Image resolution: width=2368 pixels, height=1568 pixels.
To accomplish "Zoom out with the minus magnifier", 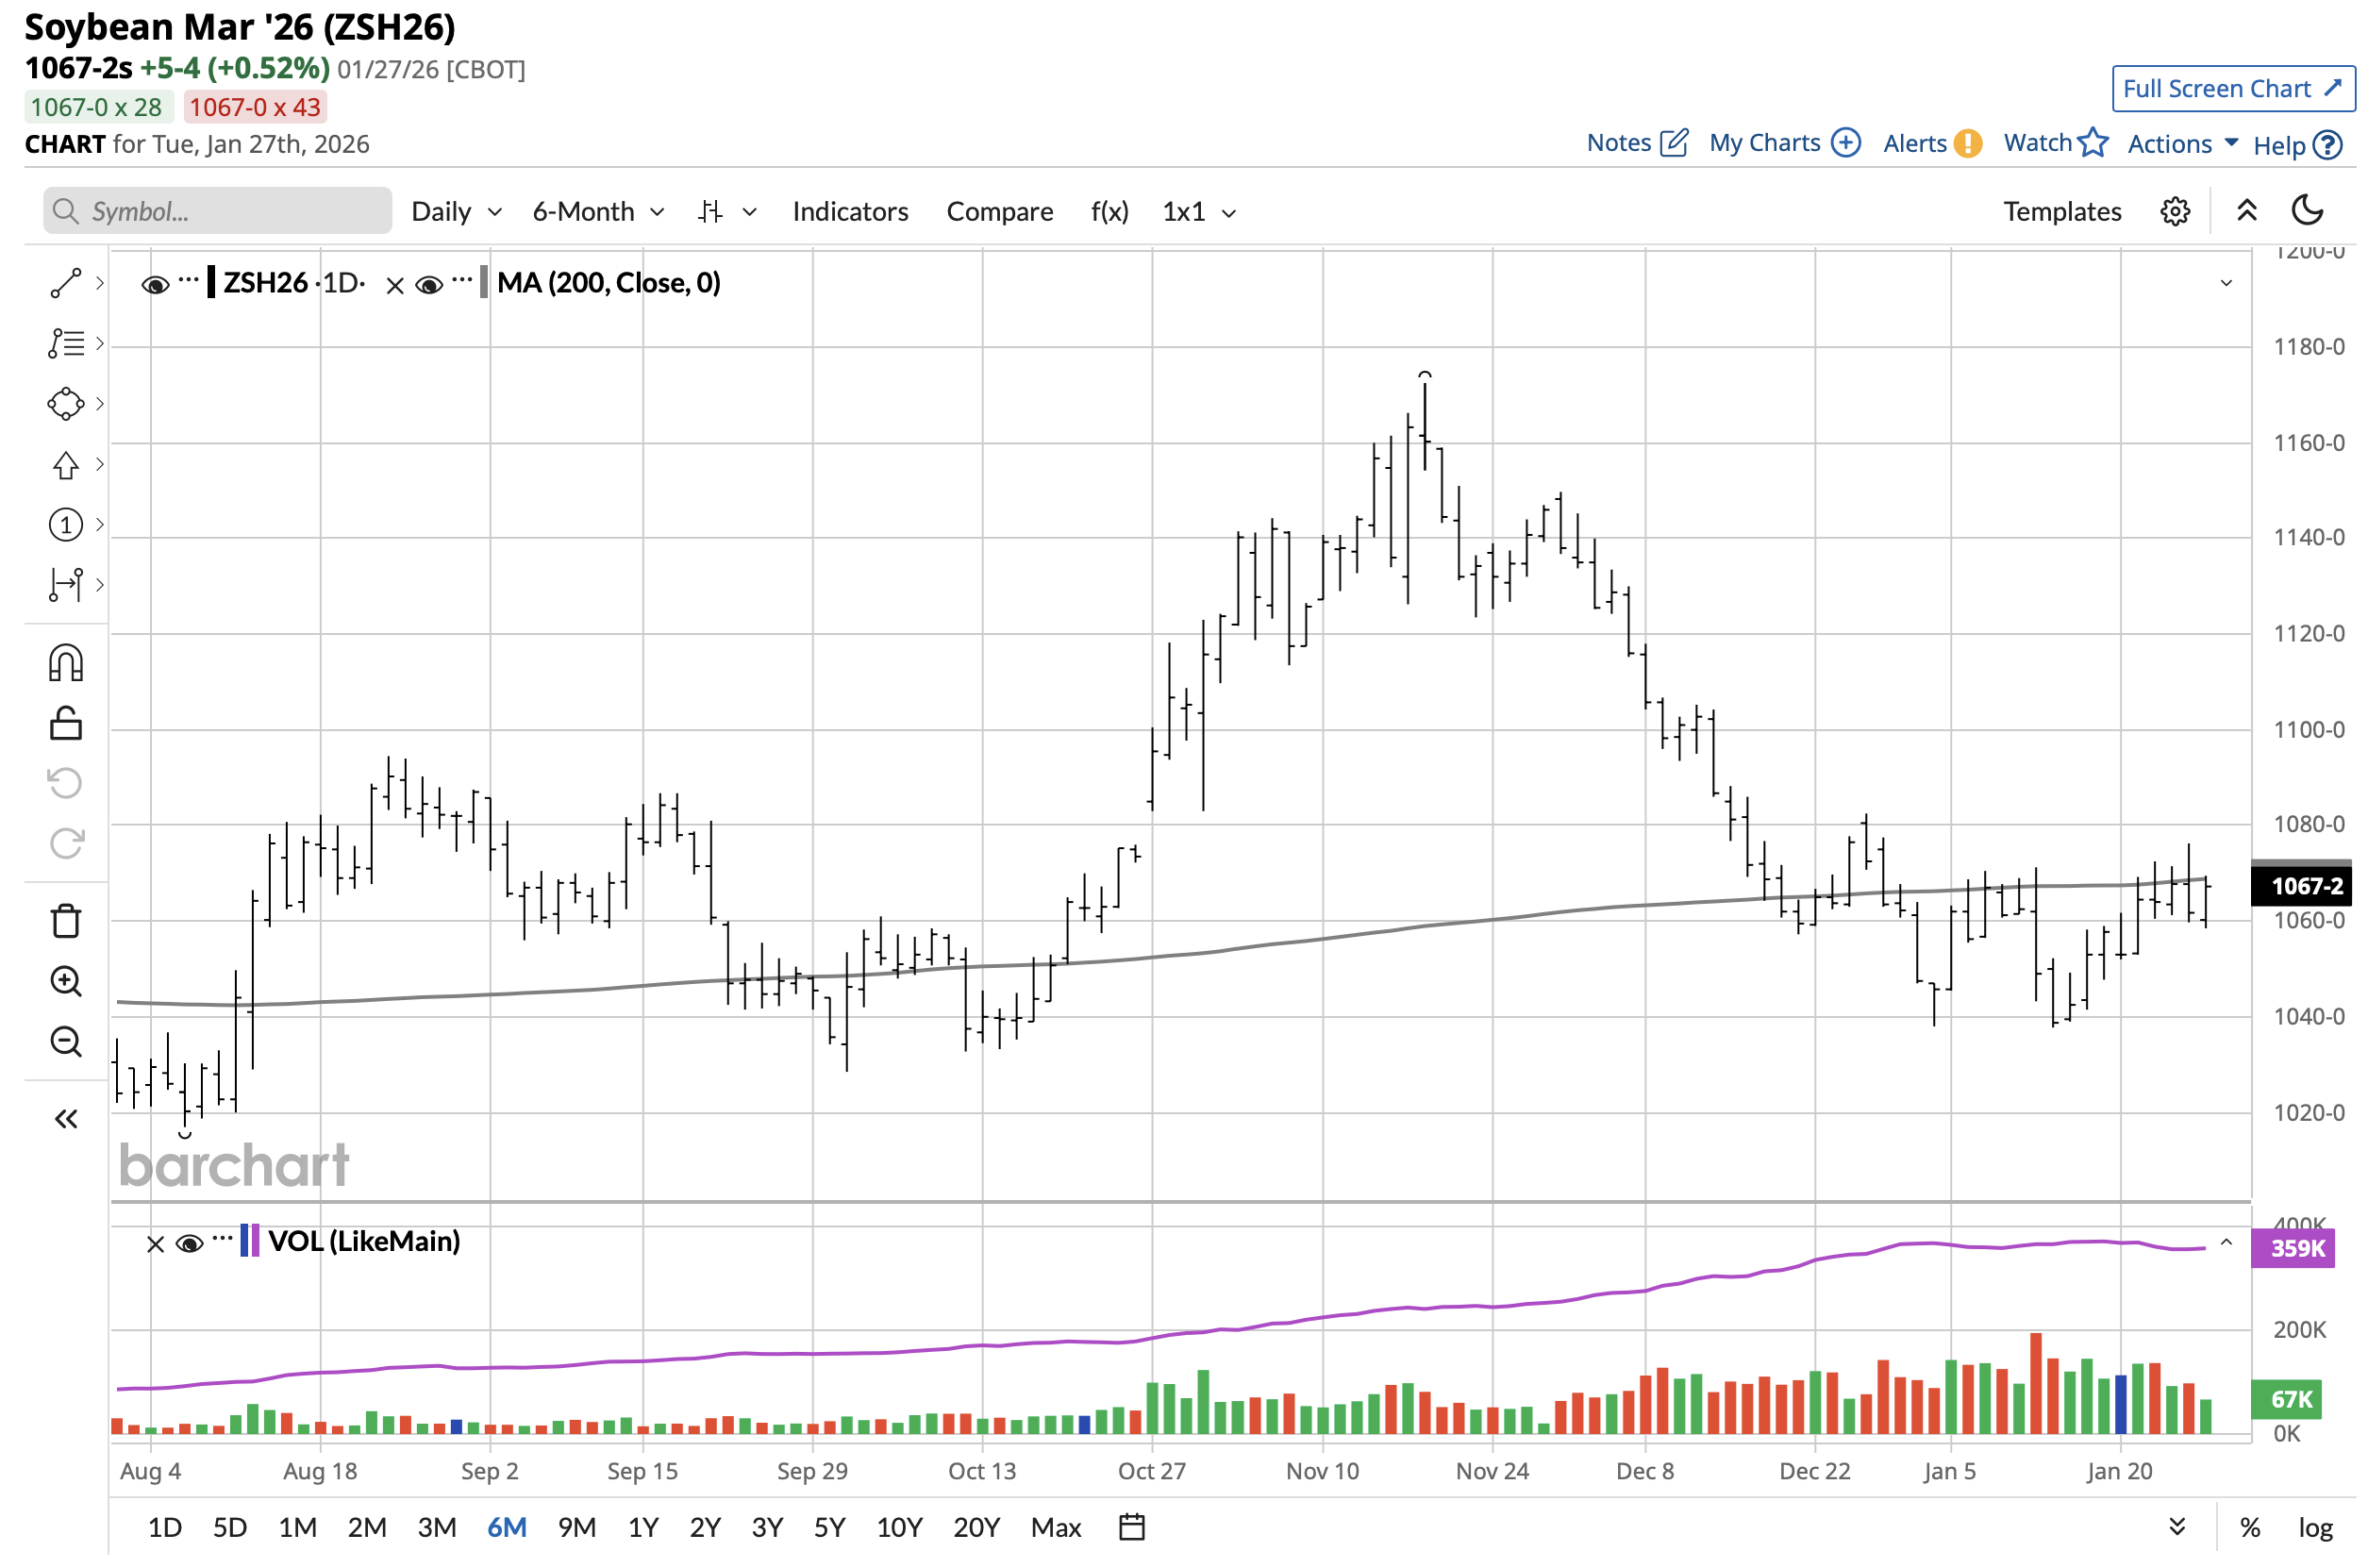I will tap(65, 1042).
